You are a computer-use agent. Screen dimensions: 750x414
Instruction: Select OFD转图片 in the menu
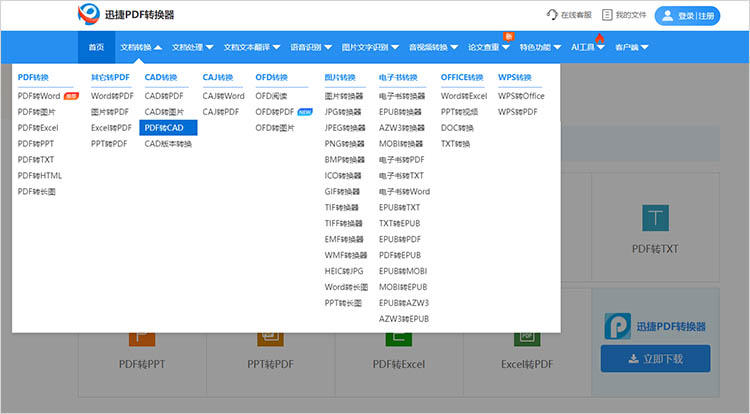(x=275, y=128)
